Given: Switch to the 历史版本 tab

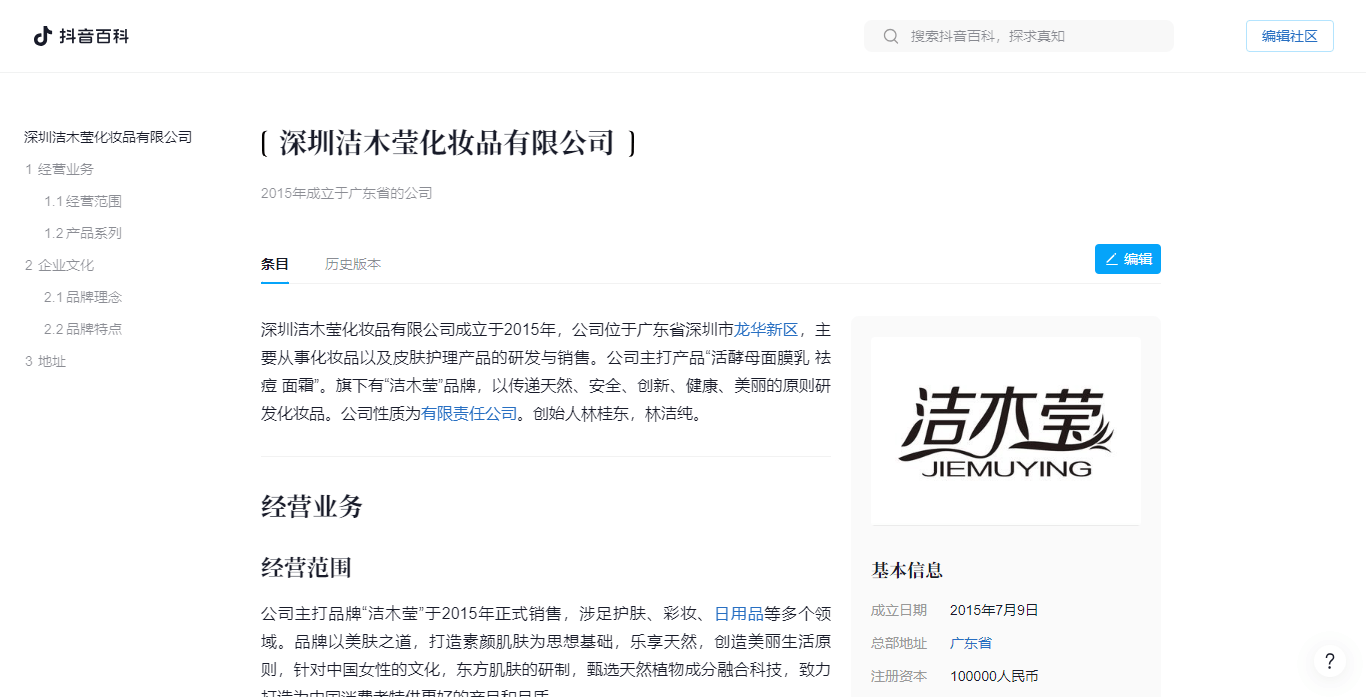Looking at the screenshot, I should point(352,264).
